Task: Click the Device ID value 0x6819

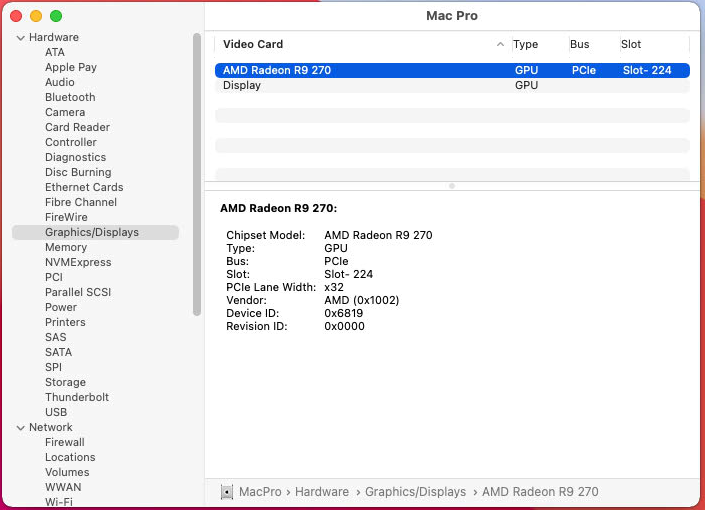Action: click(344, 313)
